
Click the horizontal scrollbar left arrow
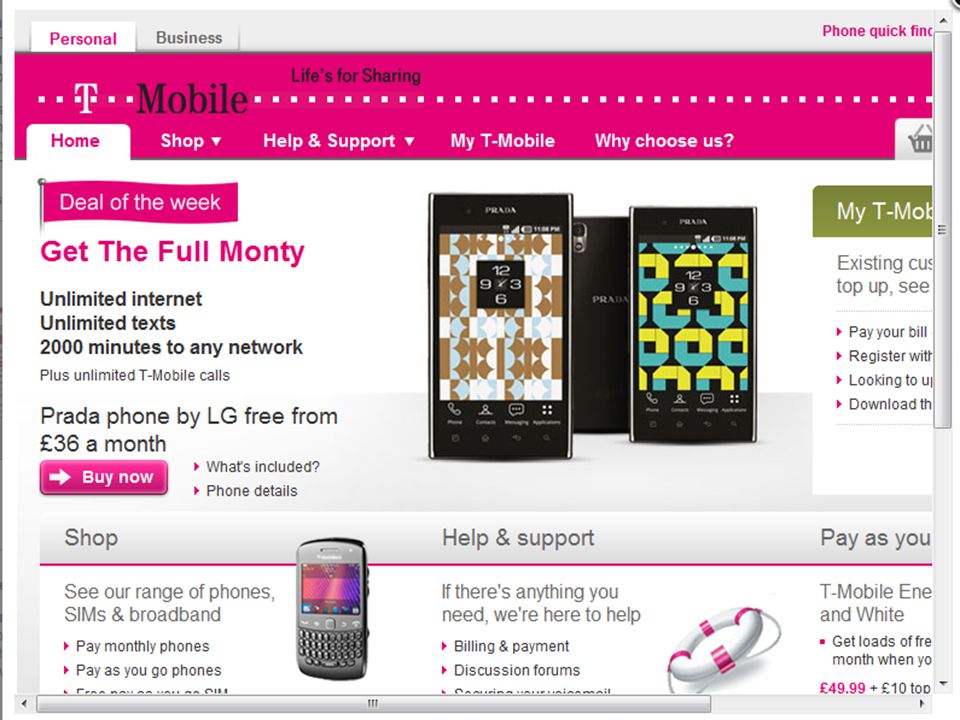click(x=24, y=703)
